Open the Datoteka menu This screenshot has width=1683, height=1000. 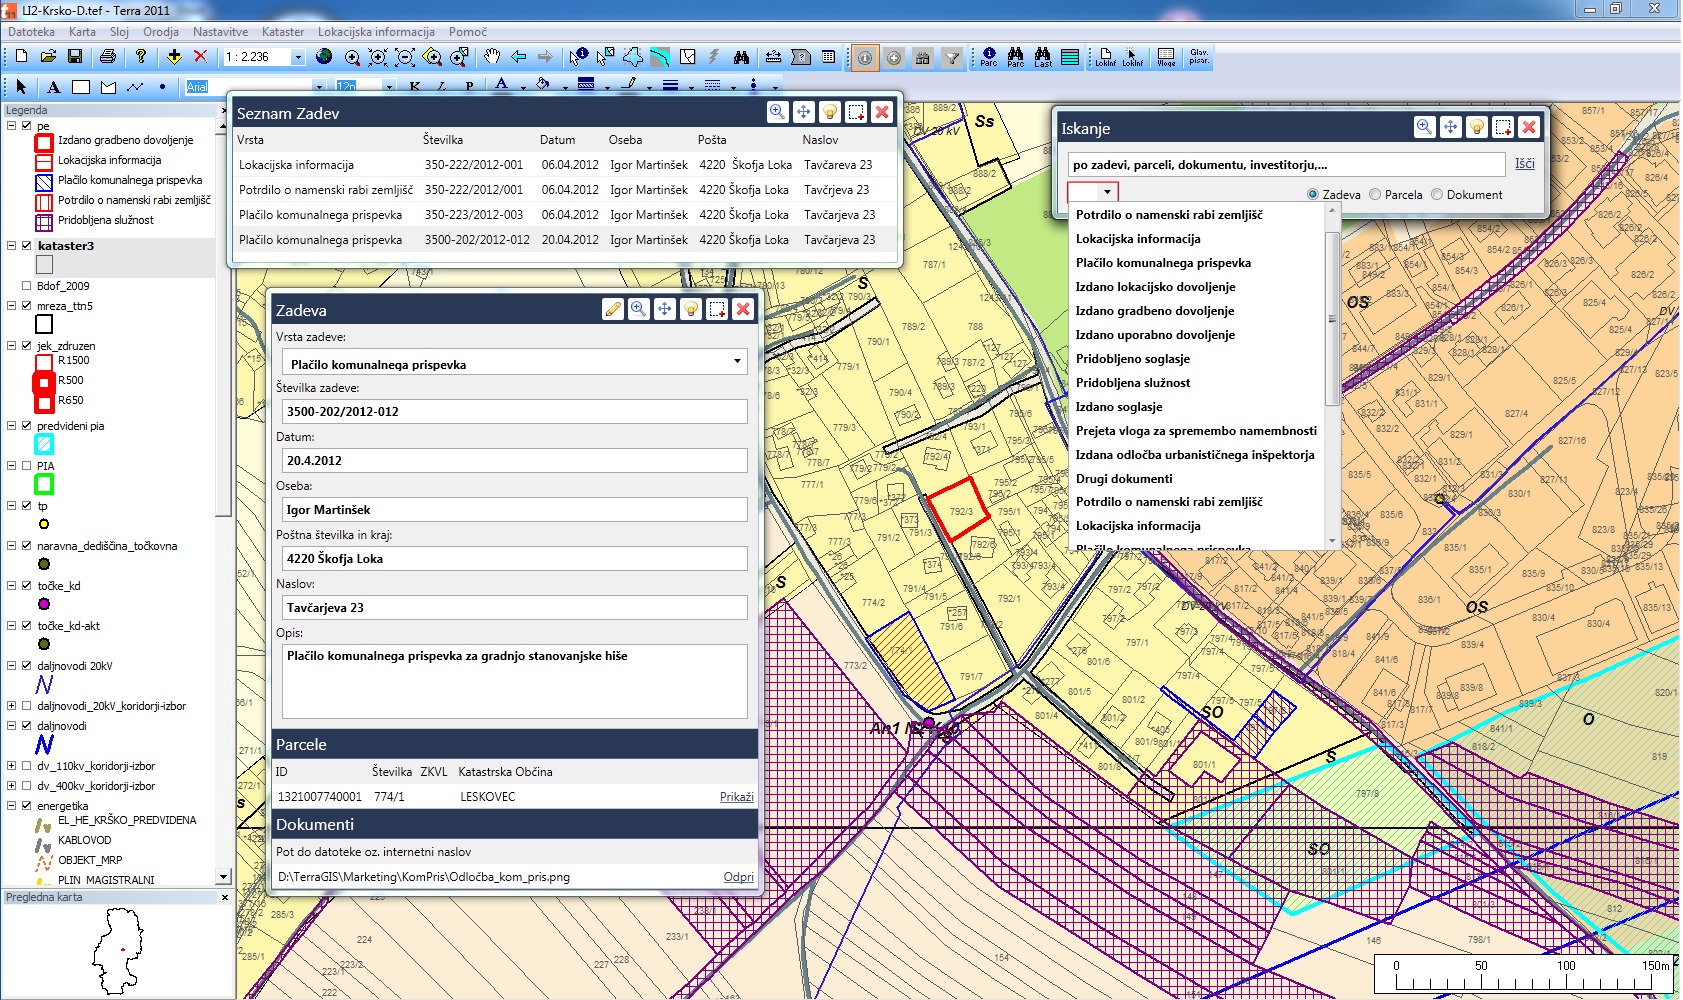point(31,32)
